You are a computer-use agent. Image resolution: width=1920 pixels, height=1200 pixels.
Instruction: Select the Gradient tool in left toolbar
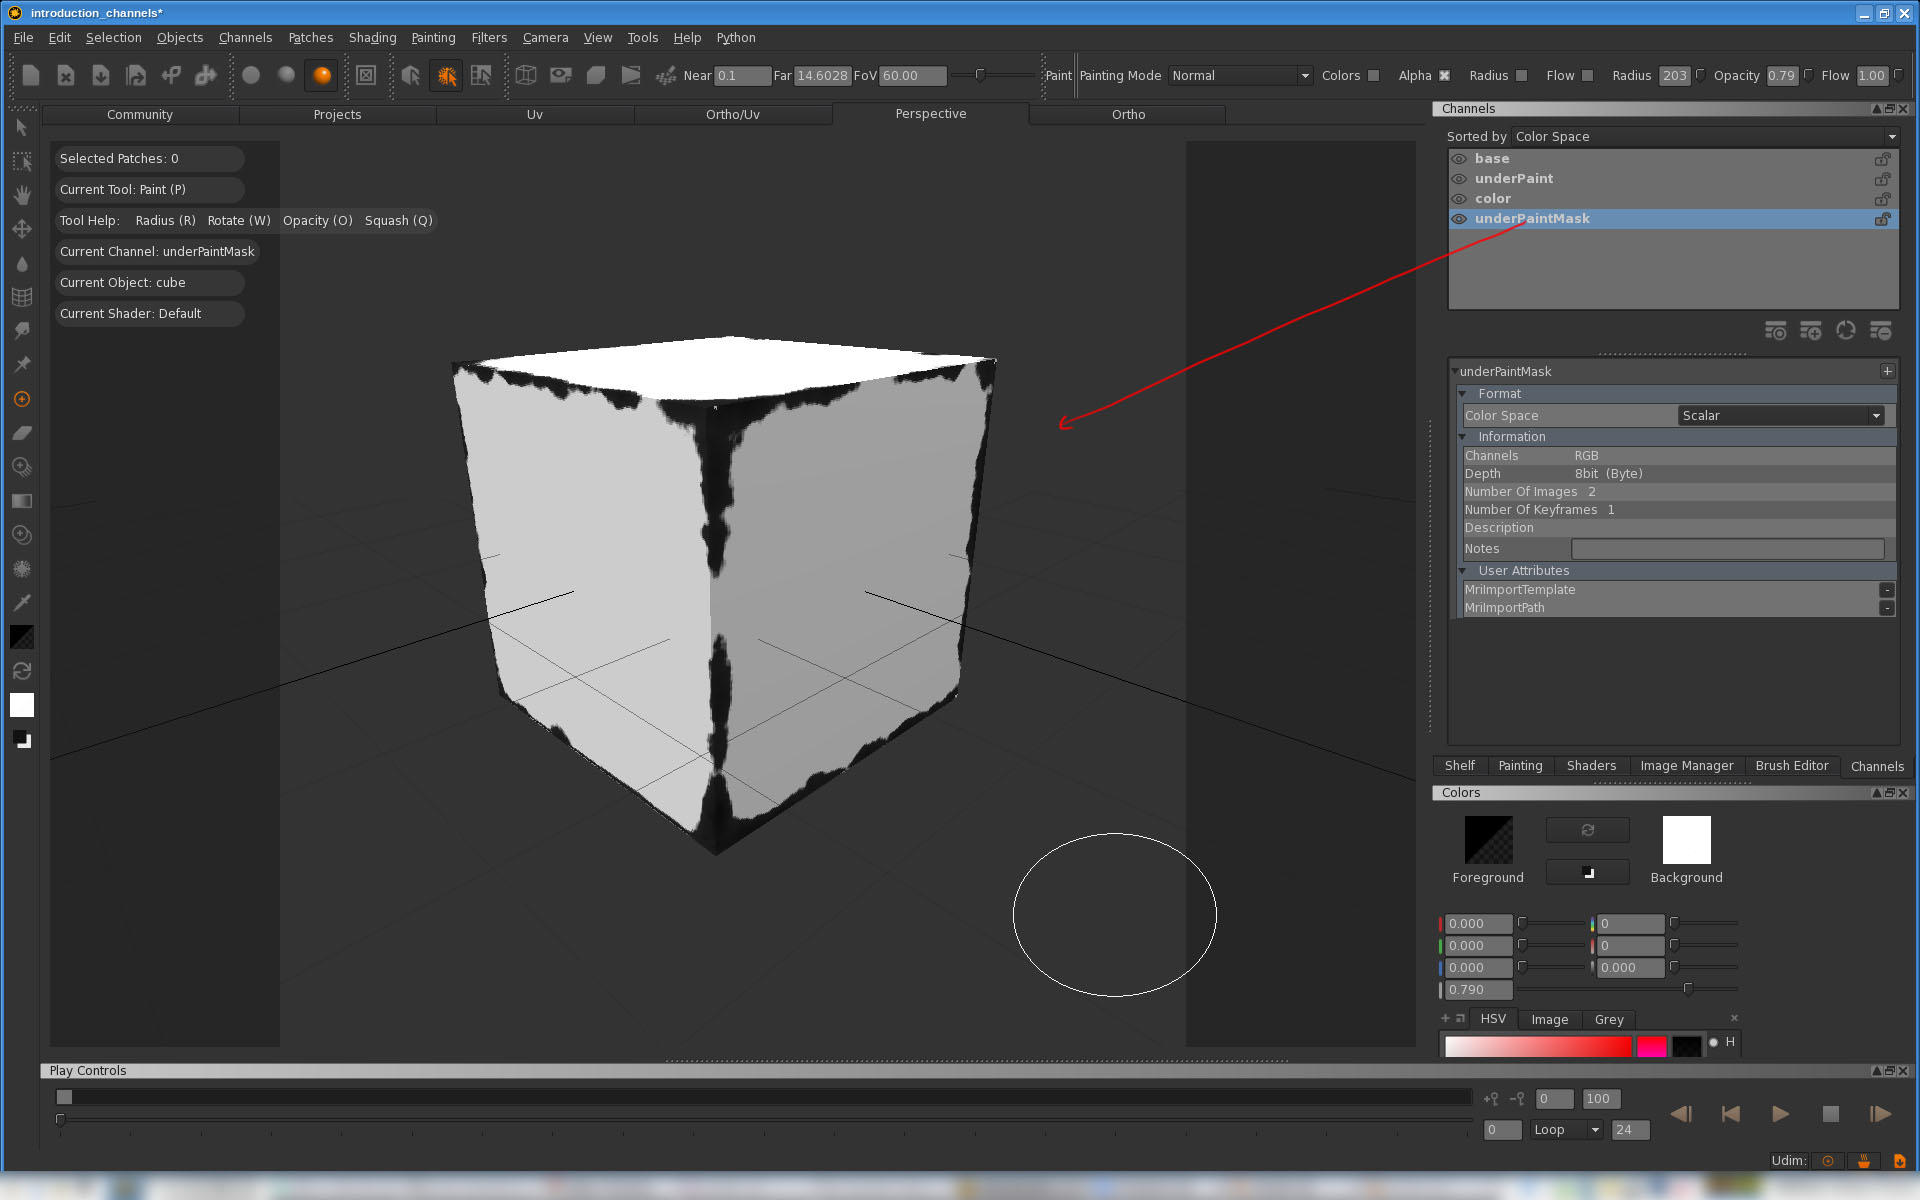point(22,501)
